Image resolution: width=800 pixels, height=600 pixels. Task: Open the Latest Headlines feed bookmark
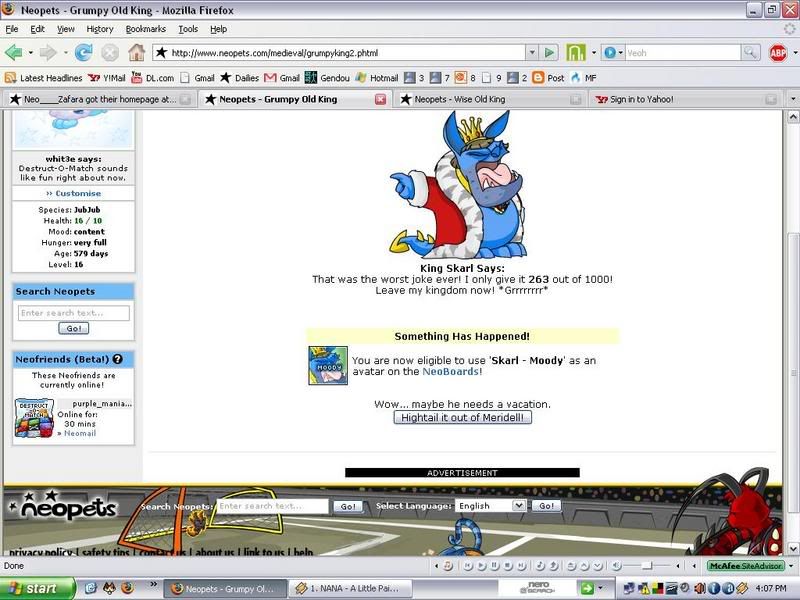tap(43, 78)
